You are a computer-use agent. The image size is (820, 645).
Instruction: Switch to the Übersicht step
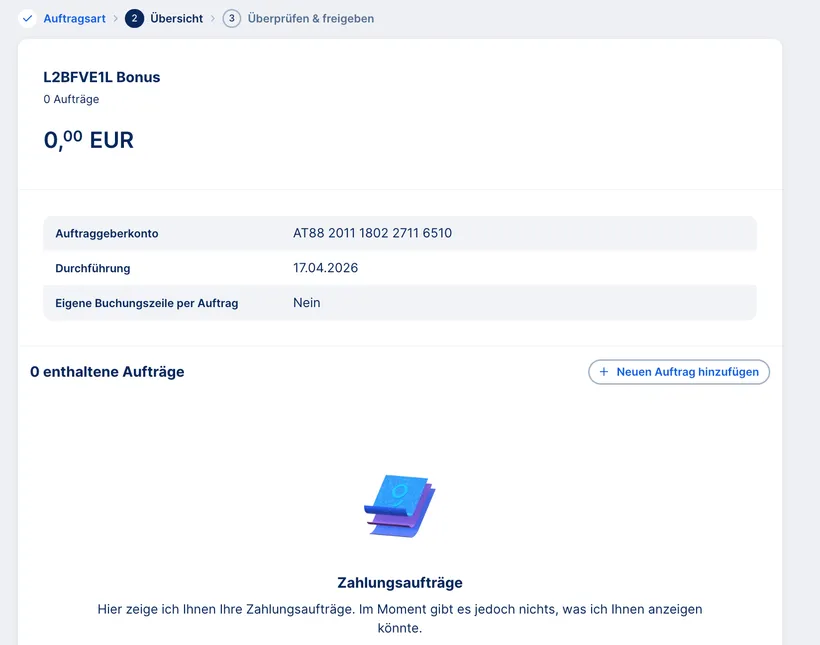pos(176,17)
